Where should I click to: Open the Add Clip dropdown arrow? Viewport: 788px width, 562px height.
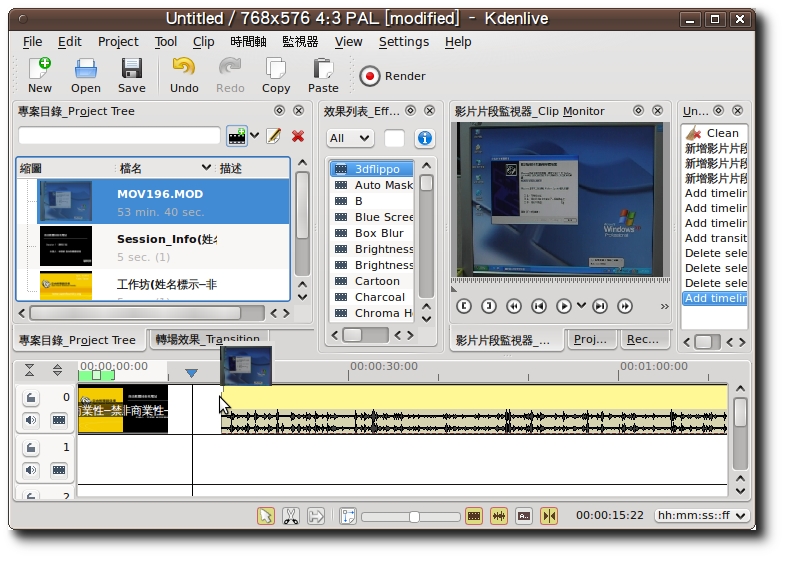[254, 136]
